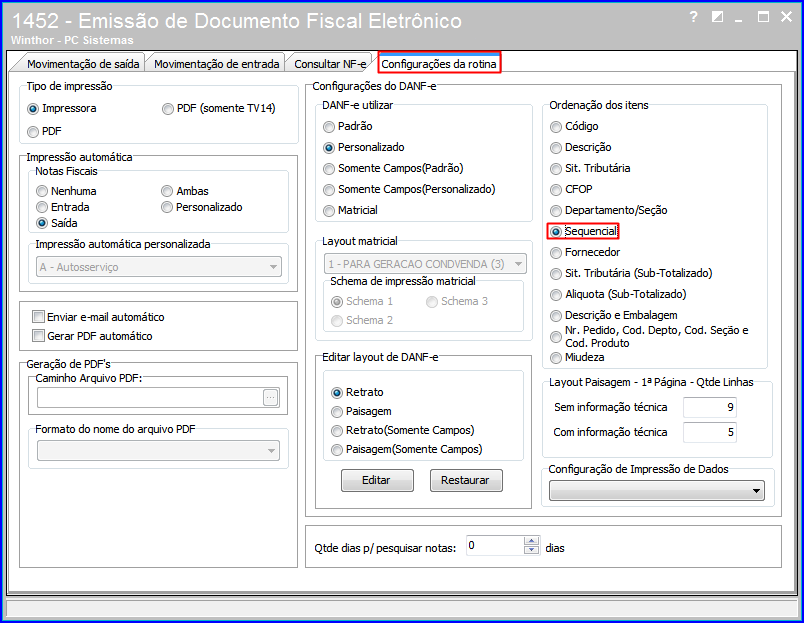Viewport: 804px width, 623px height.
Task: Select Retrato layout option
Action: (357, 392)
